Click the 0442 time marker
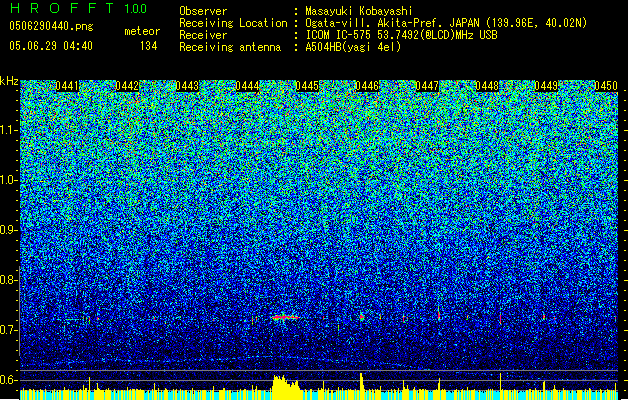 127,86
